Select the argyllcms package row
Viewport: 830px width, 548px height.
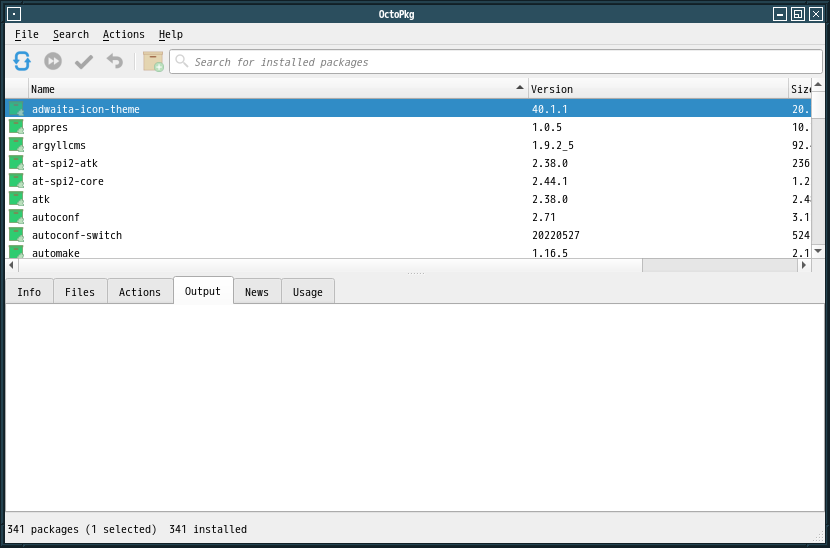click(408, 145)
